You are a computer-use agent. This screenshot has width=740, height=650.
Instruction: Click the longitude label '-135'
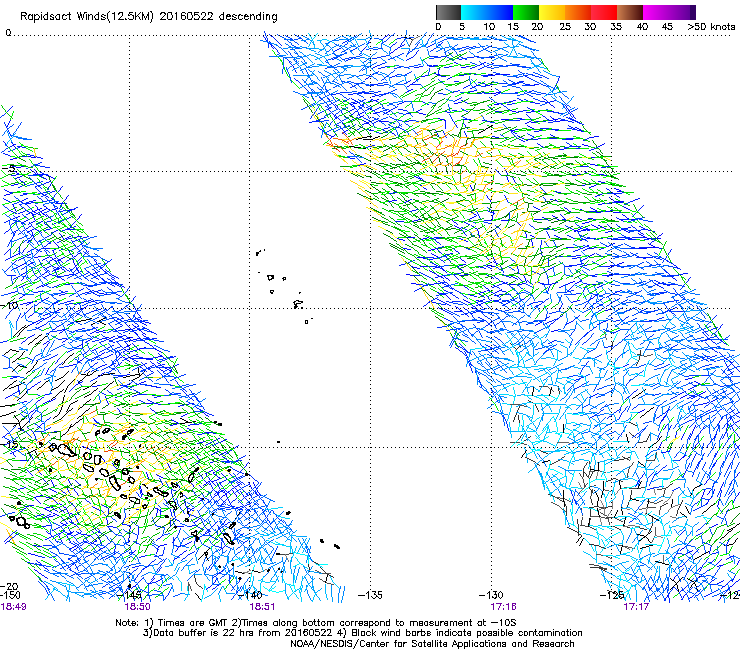coord(370,595)
